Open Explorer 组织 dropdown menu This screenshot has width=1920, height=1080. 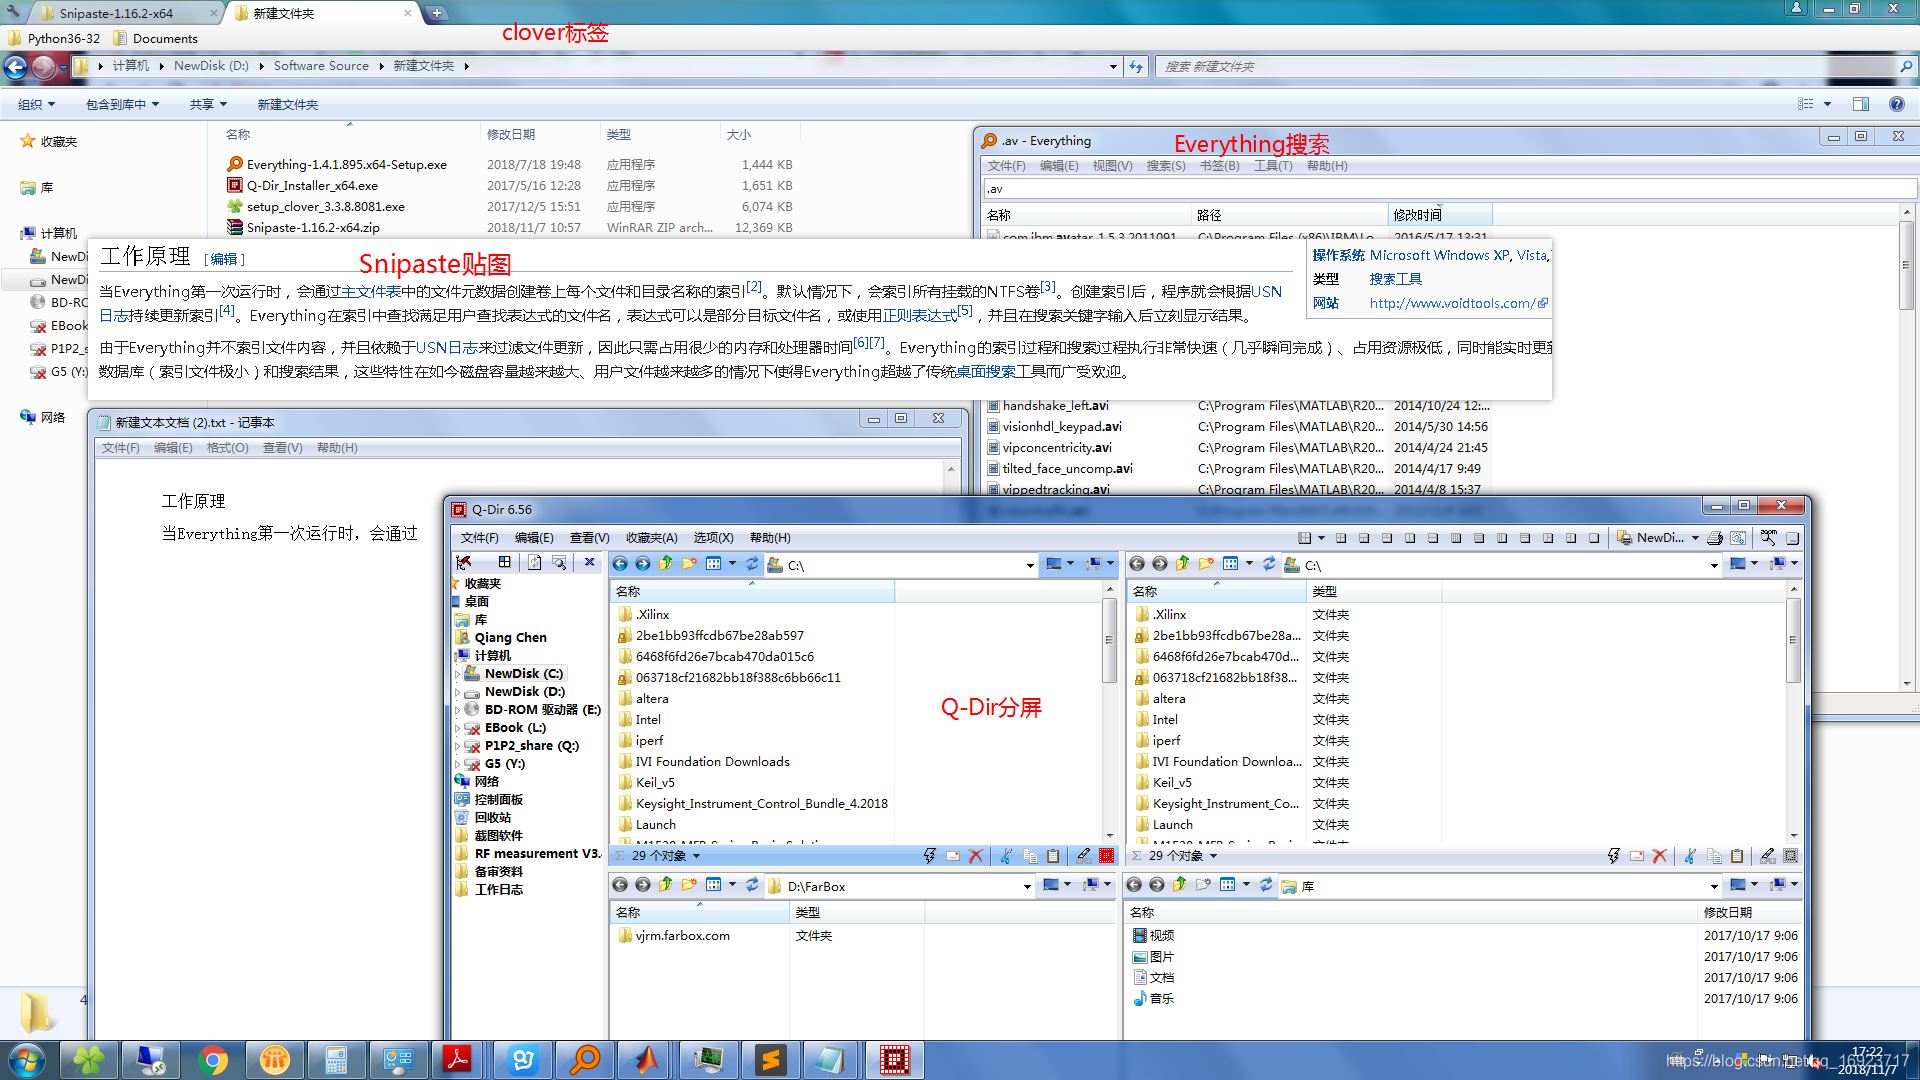pos(37,104)
